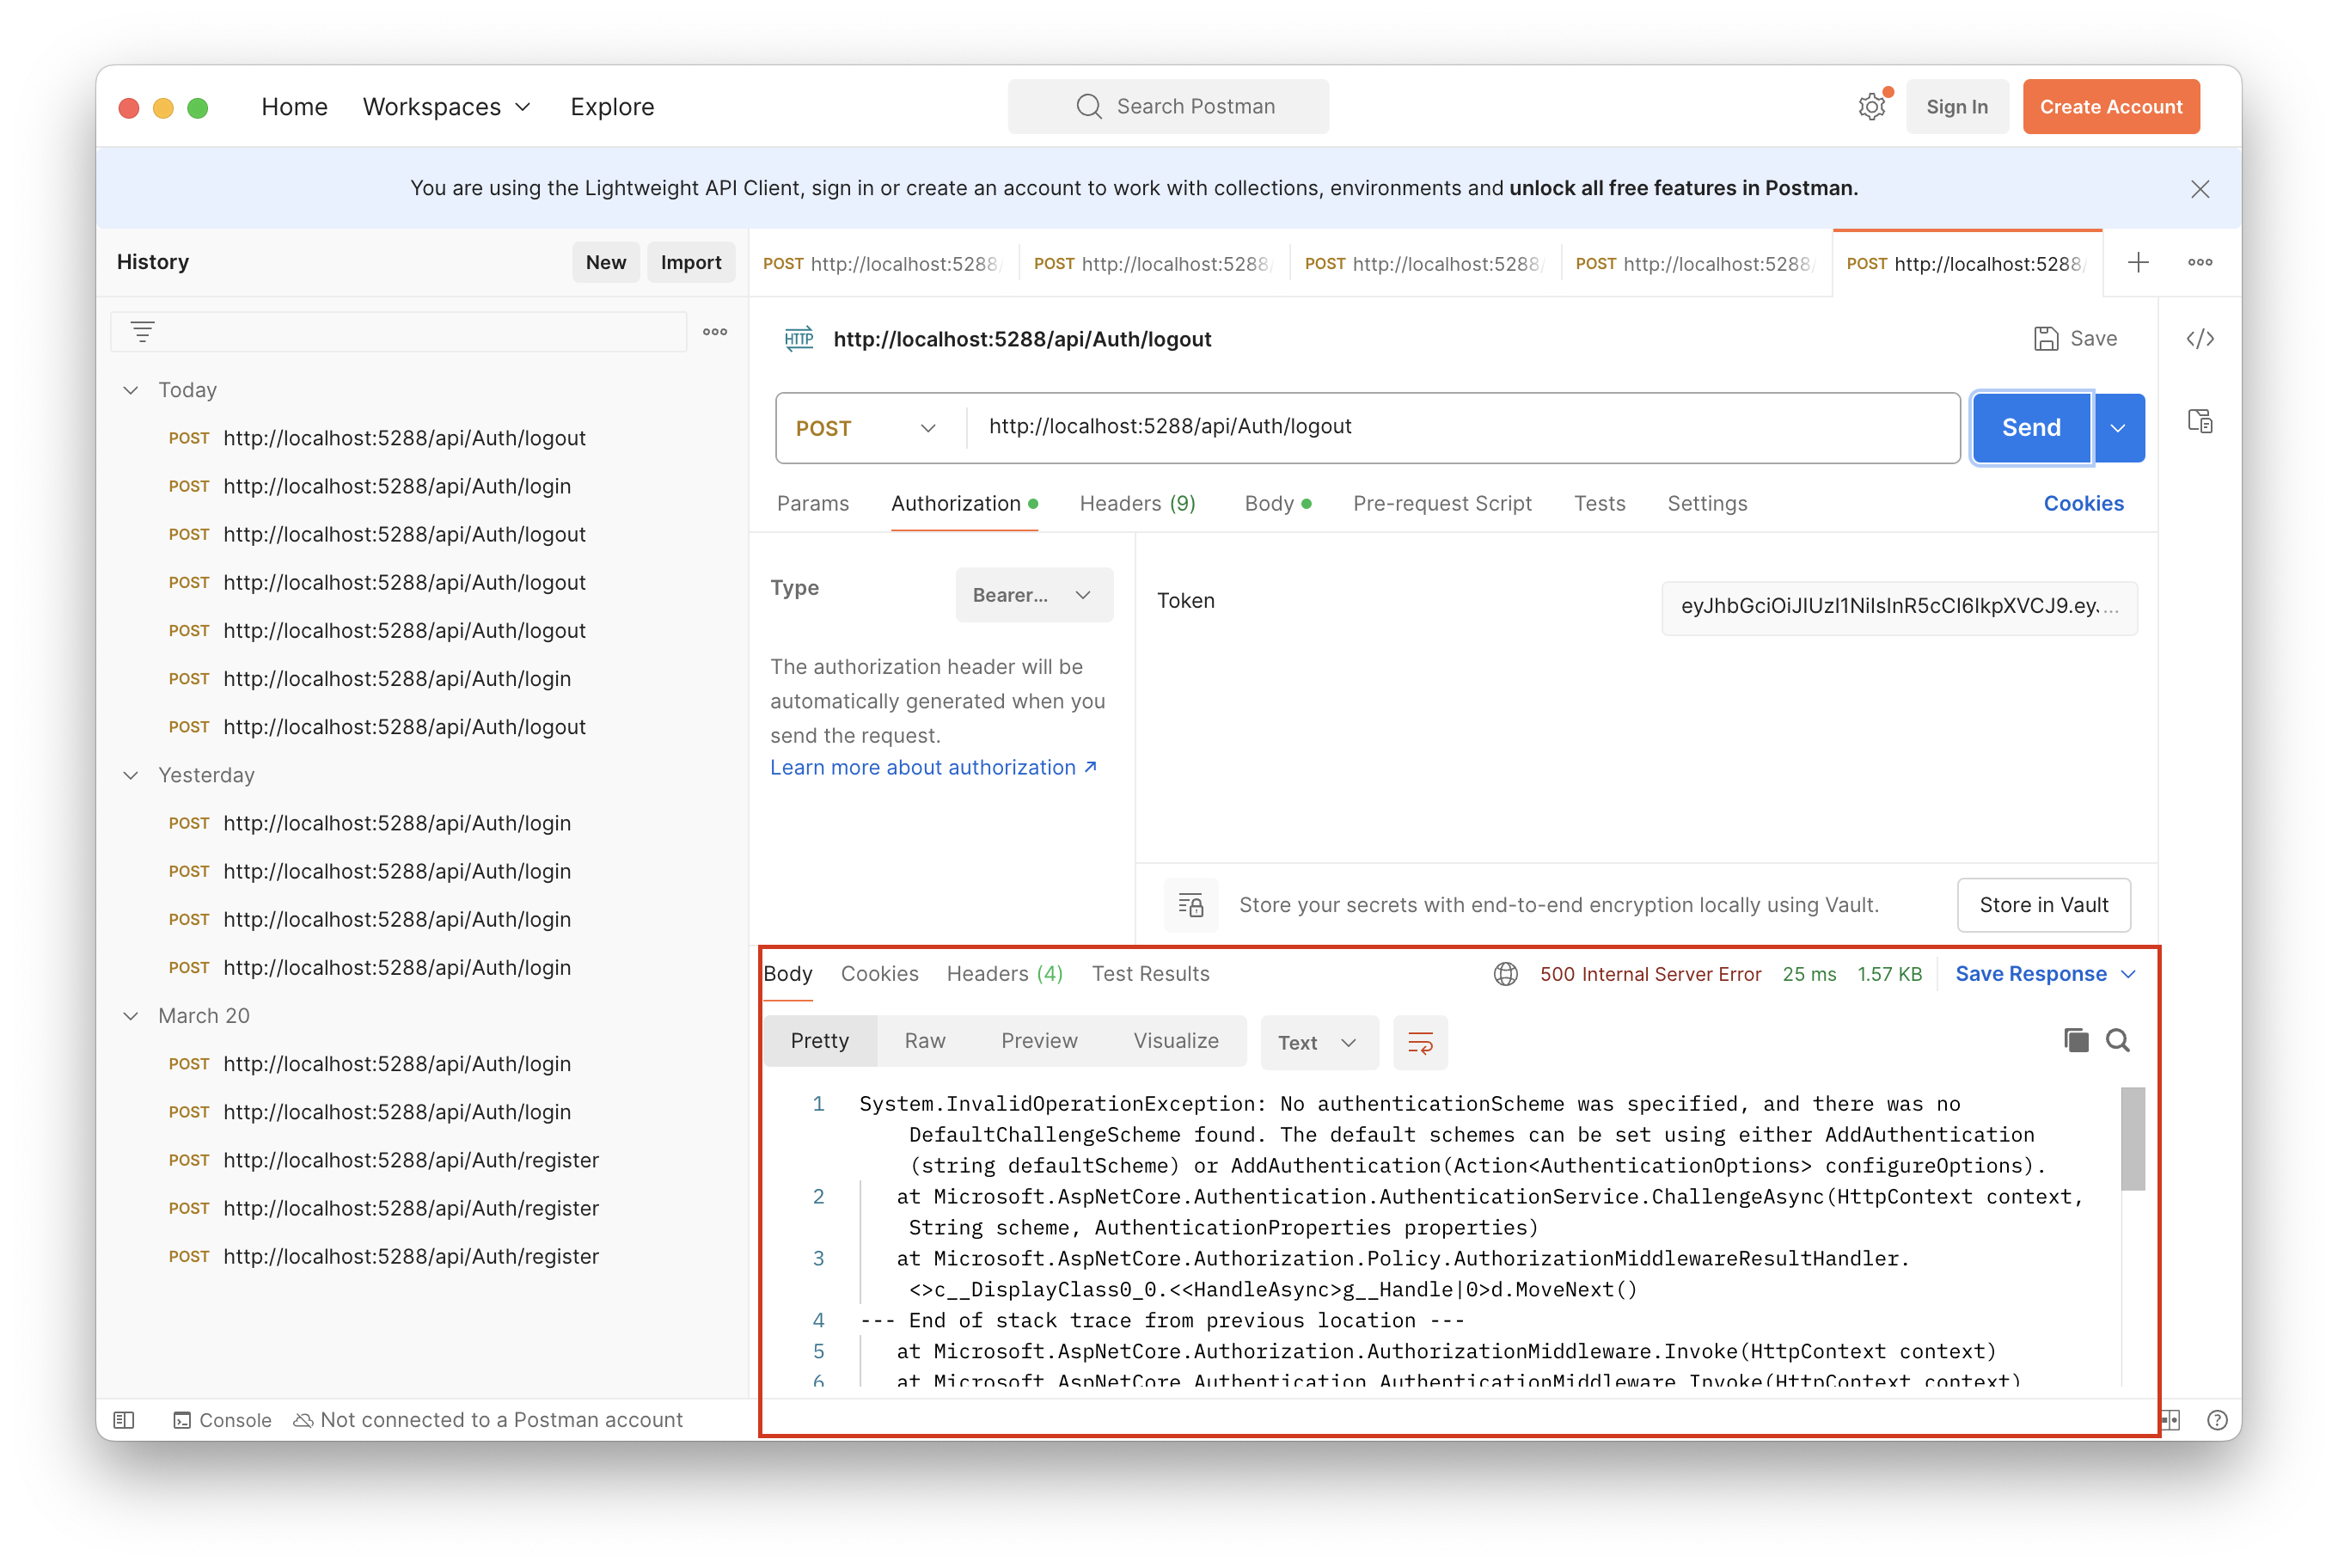Click the history filter icon
Viewport: 2338px width, 1568px height.
(143, 332)
